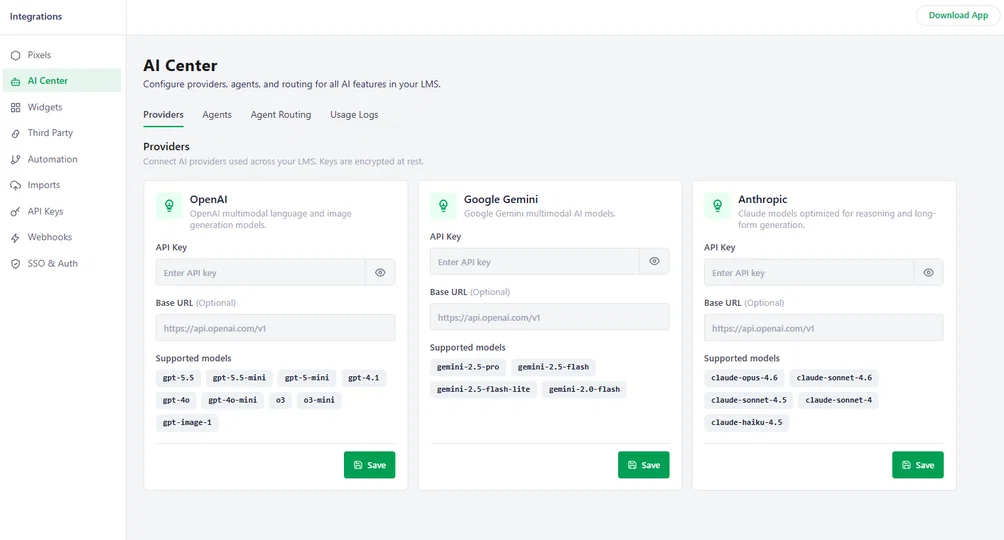Screen dimensions: 1004x540
Task: Click the gemini-2.0-flash model tag
Action: click(x=584, y=389)
